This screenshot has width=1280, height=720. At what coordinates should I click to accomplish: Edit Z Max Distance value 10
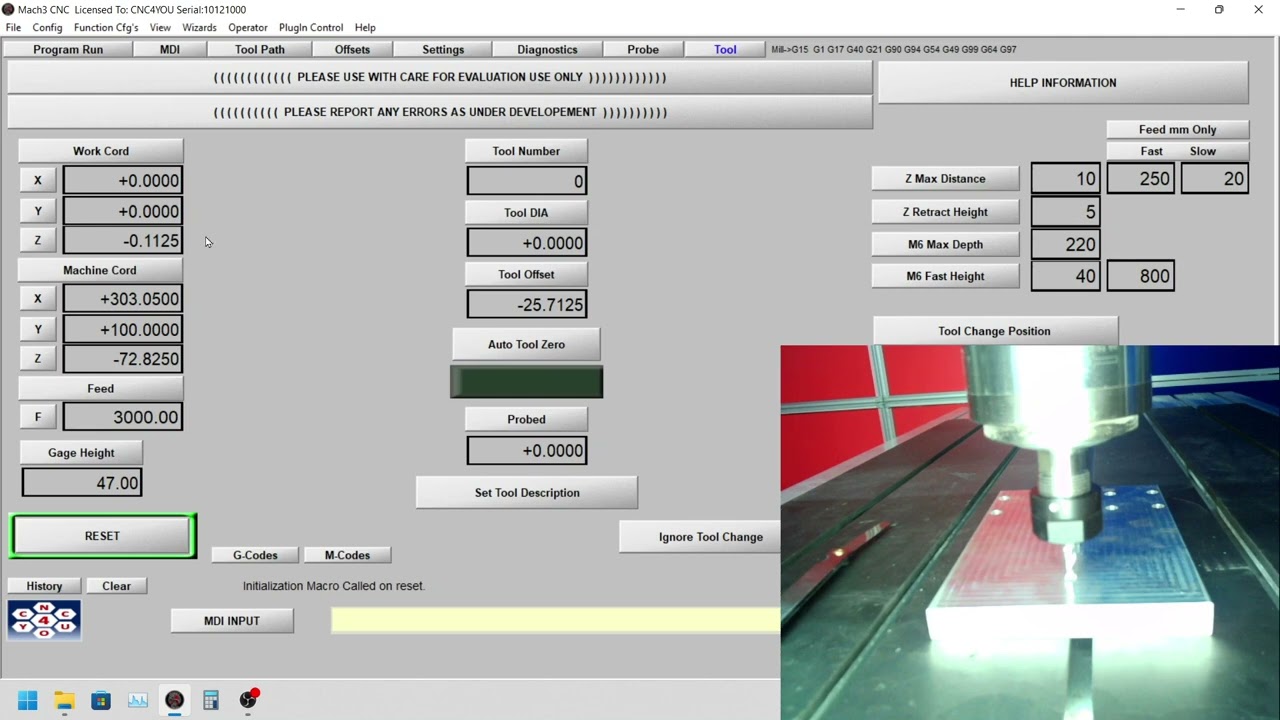[x=1066, y=179]
